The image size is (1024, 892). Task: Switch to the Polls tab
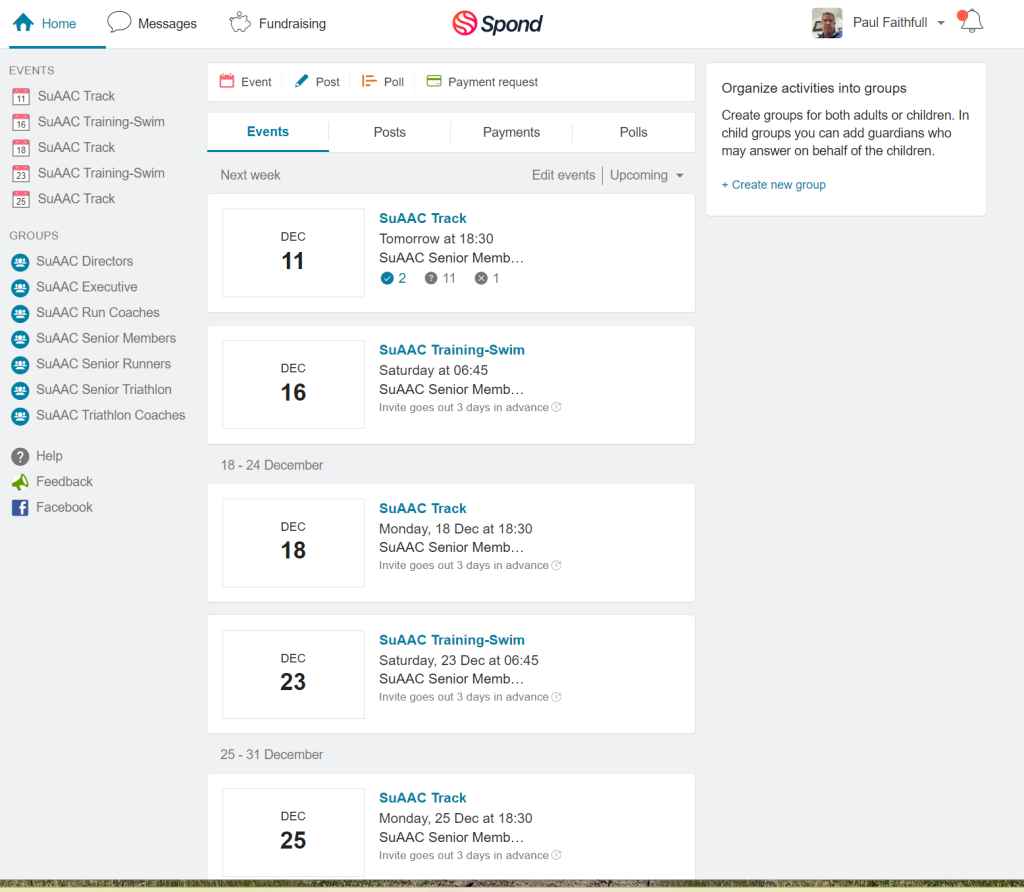[633, 132]
